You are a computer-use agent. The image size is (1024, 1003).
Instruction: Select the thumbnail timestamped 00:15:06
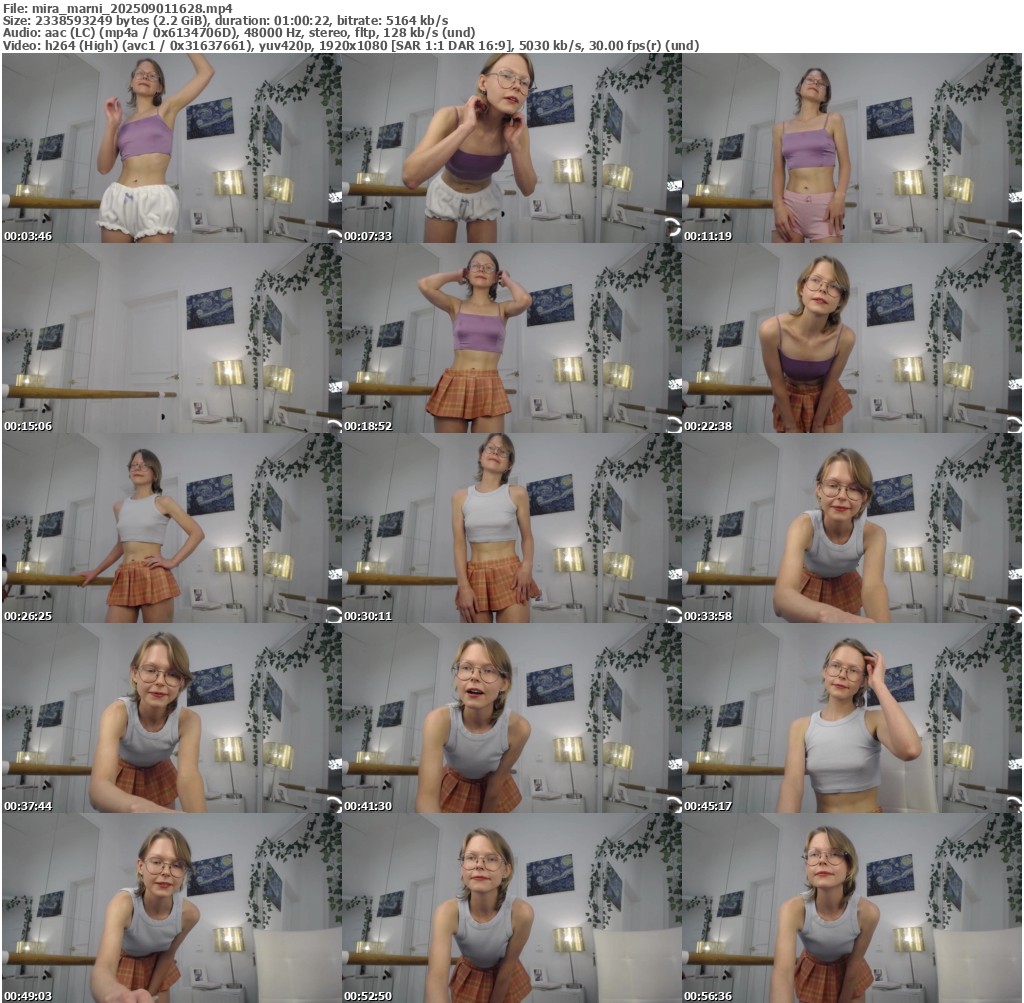[172, 338]
